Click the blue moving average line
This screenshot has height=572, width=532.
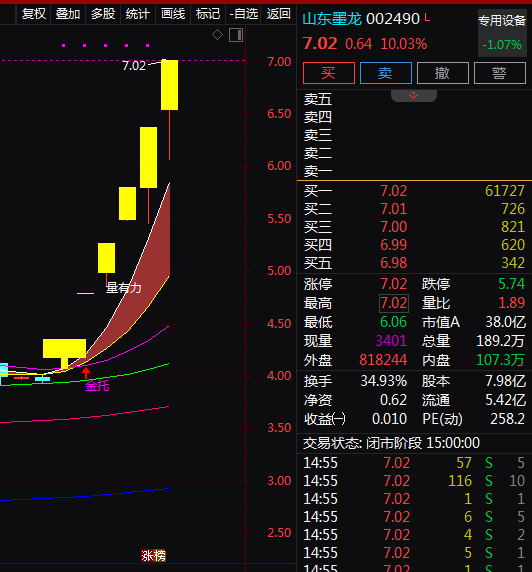click(84, 495)
